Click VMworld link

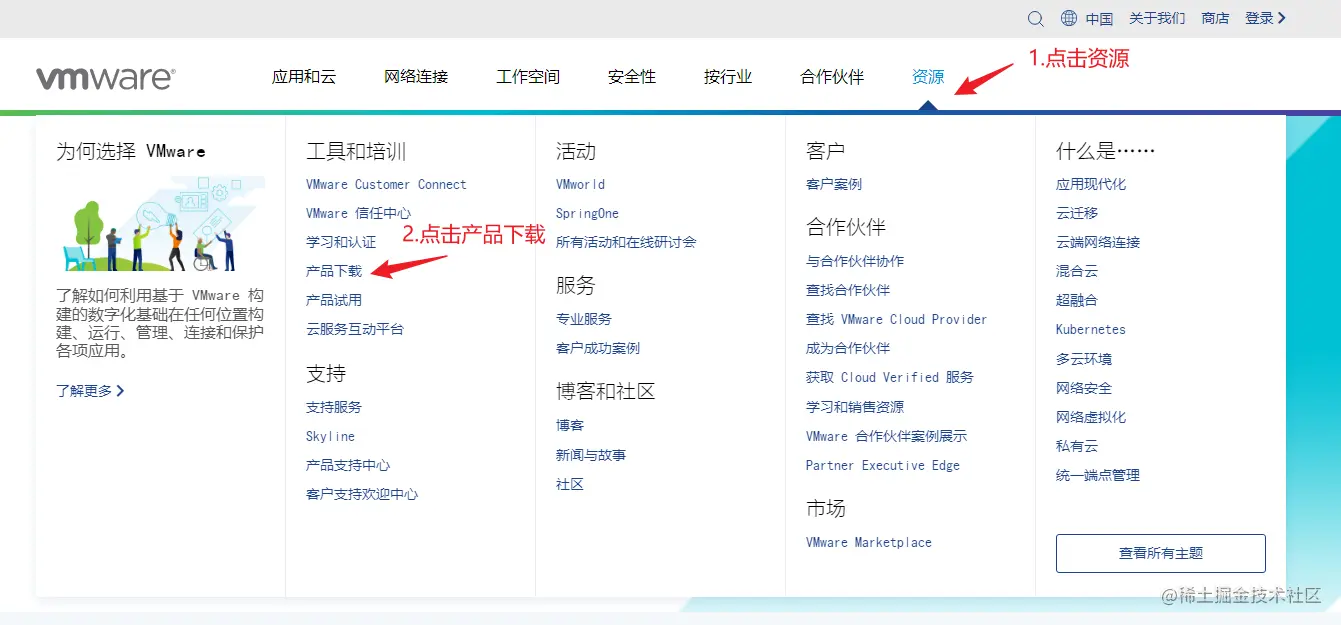(580, 184)
